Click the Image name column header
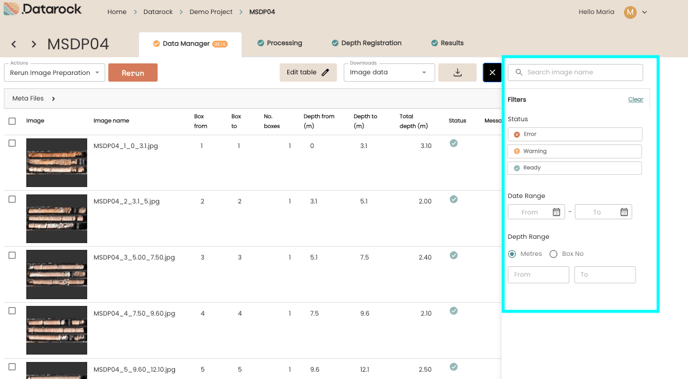The height and width of the screenshot is (379, 688). pyautogui.click(x=111, y=121)
